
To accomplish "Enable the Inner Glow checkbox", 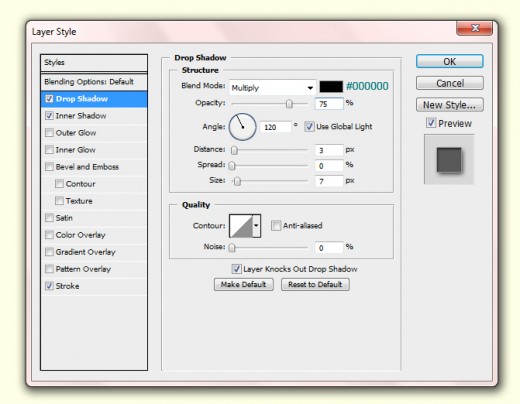I will 49,150.
